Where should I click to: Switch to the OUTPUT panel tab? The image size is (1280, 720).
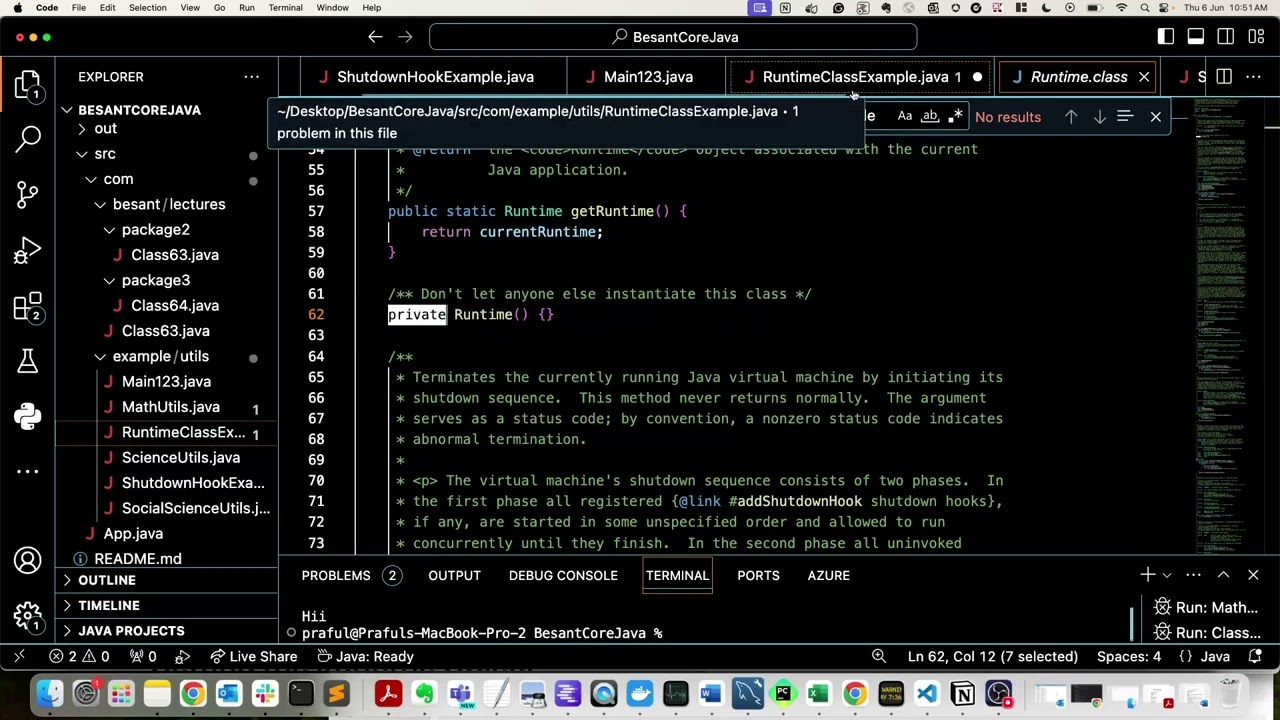pos(454,575)
